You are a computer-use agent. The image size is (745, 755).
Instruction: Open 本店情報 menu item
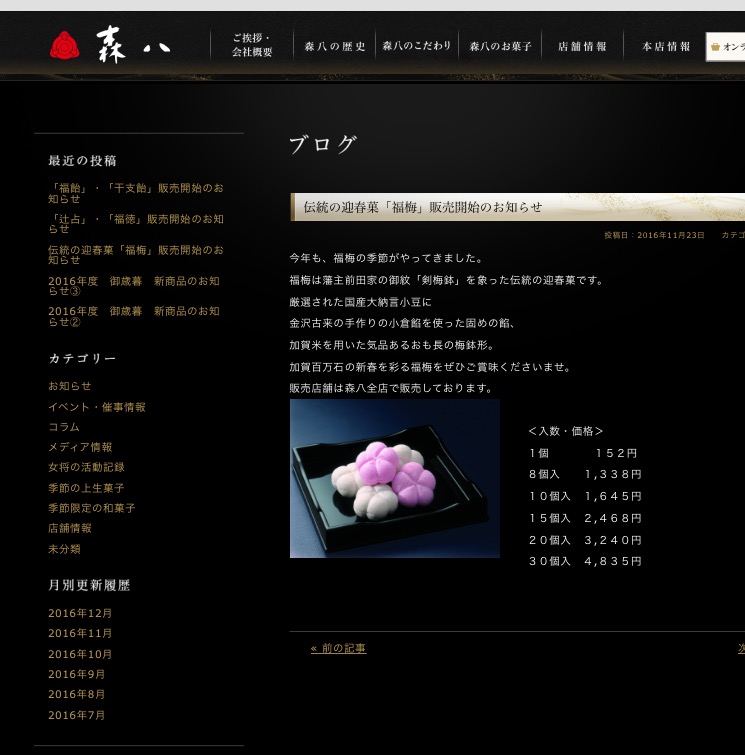click(x=666, y=46)
